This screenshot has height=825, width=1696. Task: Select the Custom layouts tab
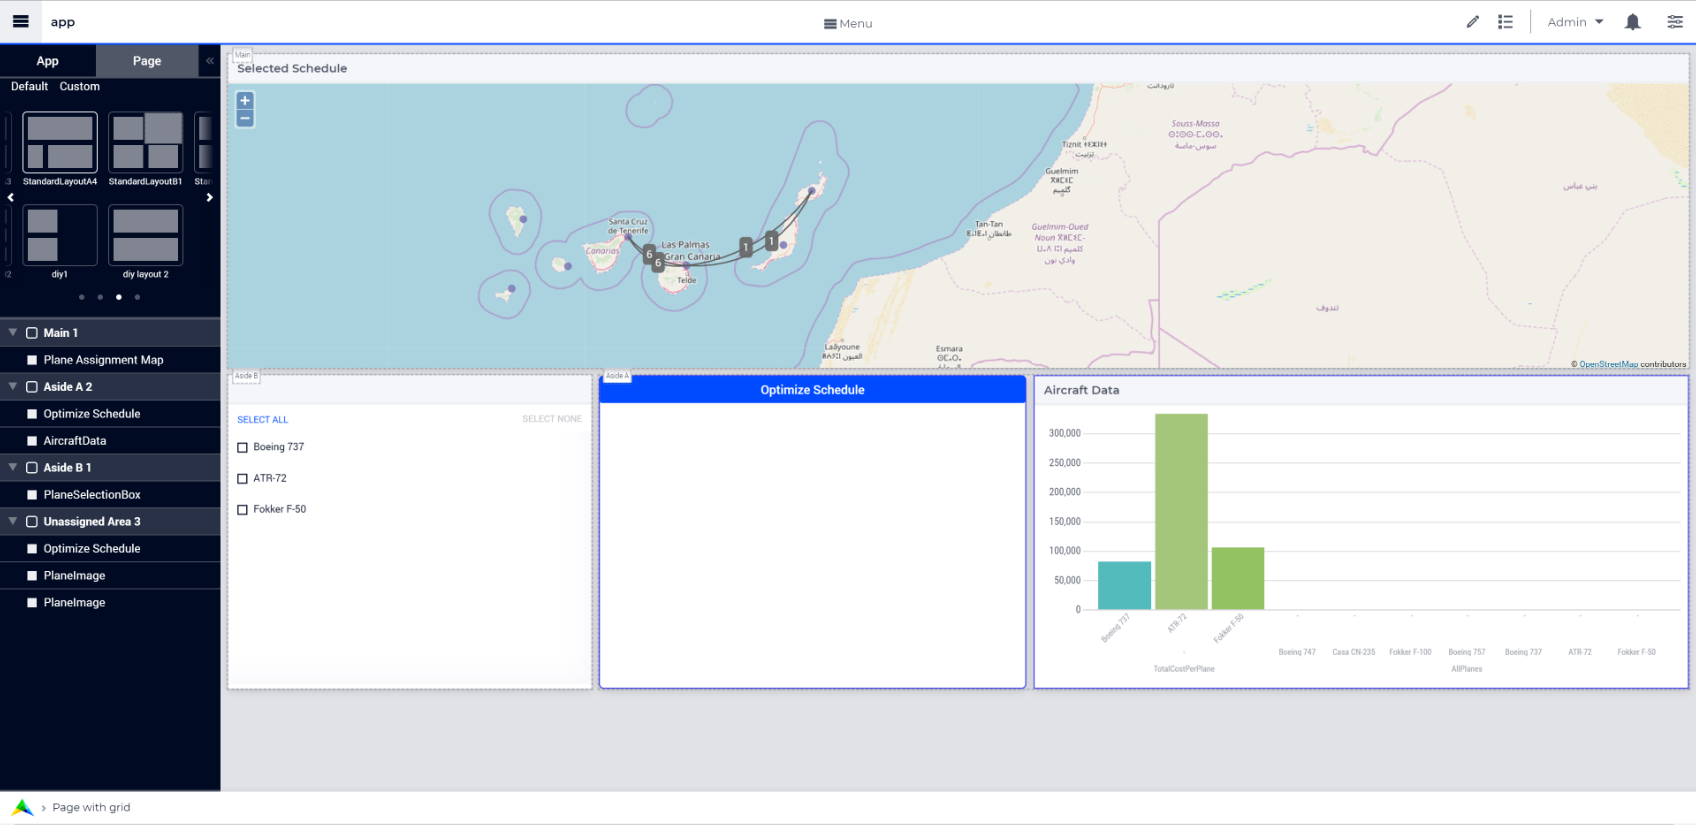(x=79, y=87)
